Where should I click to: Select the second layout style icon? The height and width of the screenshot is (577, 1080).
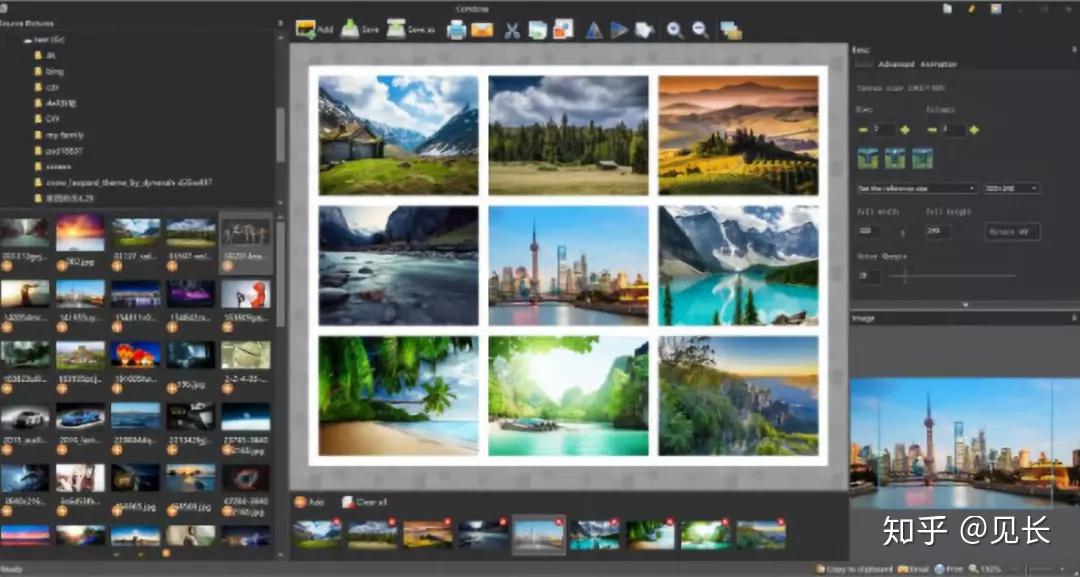click(x=895, y=158)
